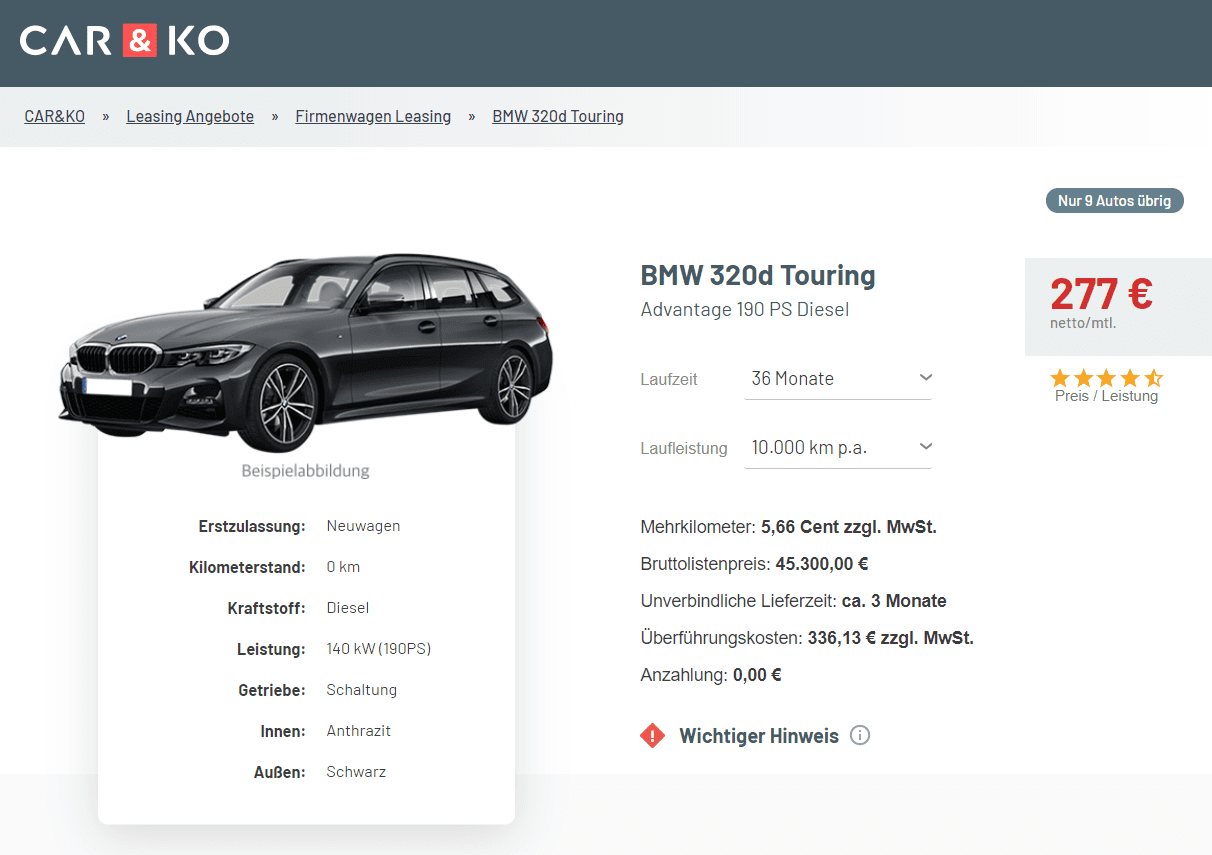
Task: Click the Beispielabbildung caption text
Action: pyautogui.click(x=305, y=471)
